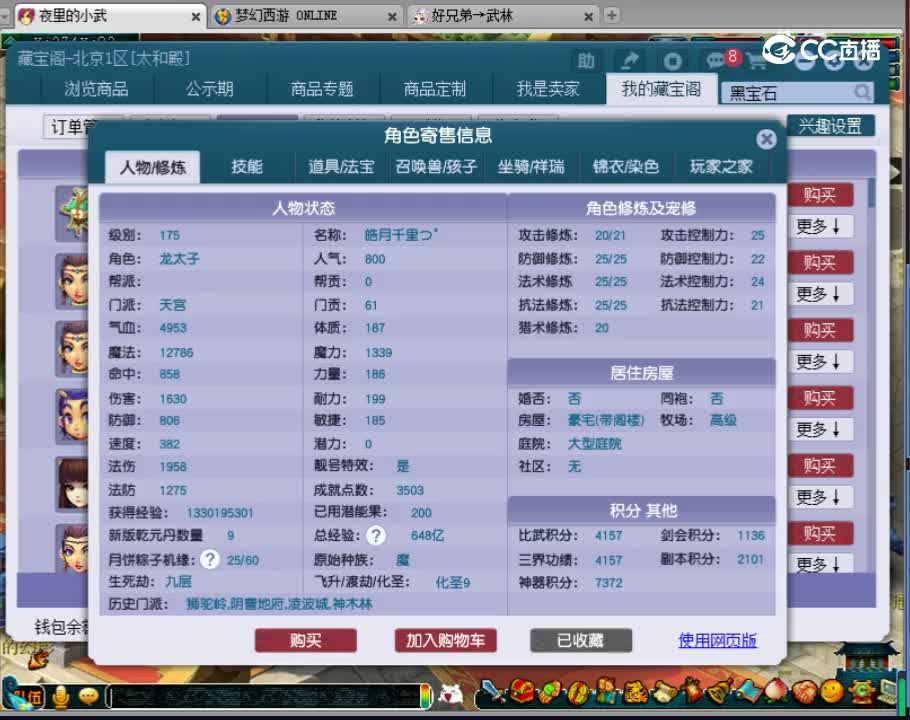Click the colored meter beside chat bar
The image size is (910, 720).
pyautogui.click(x=426, y=696)
